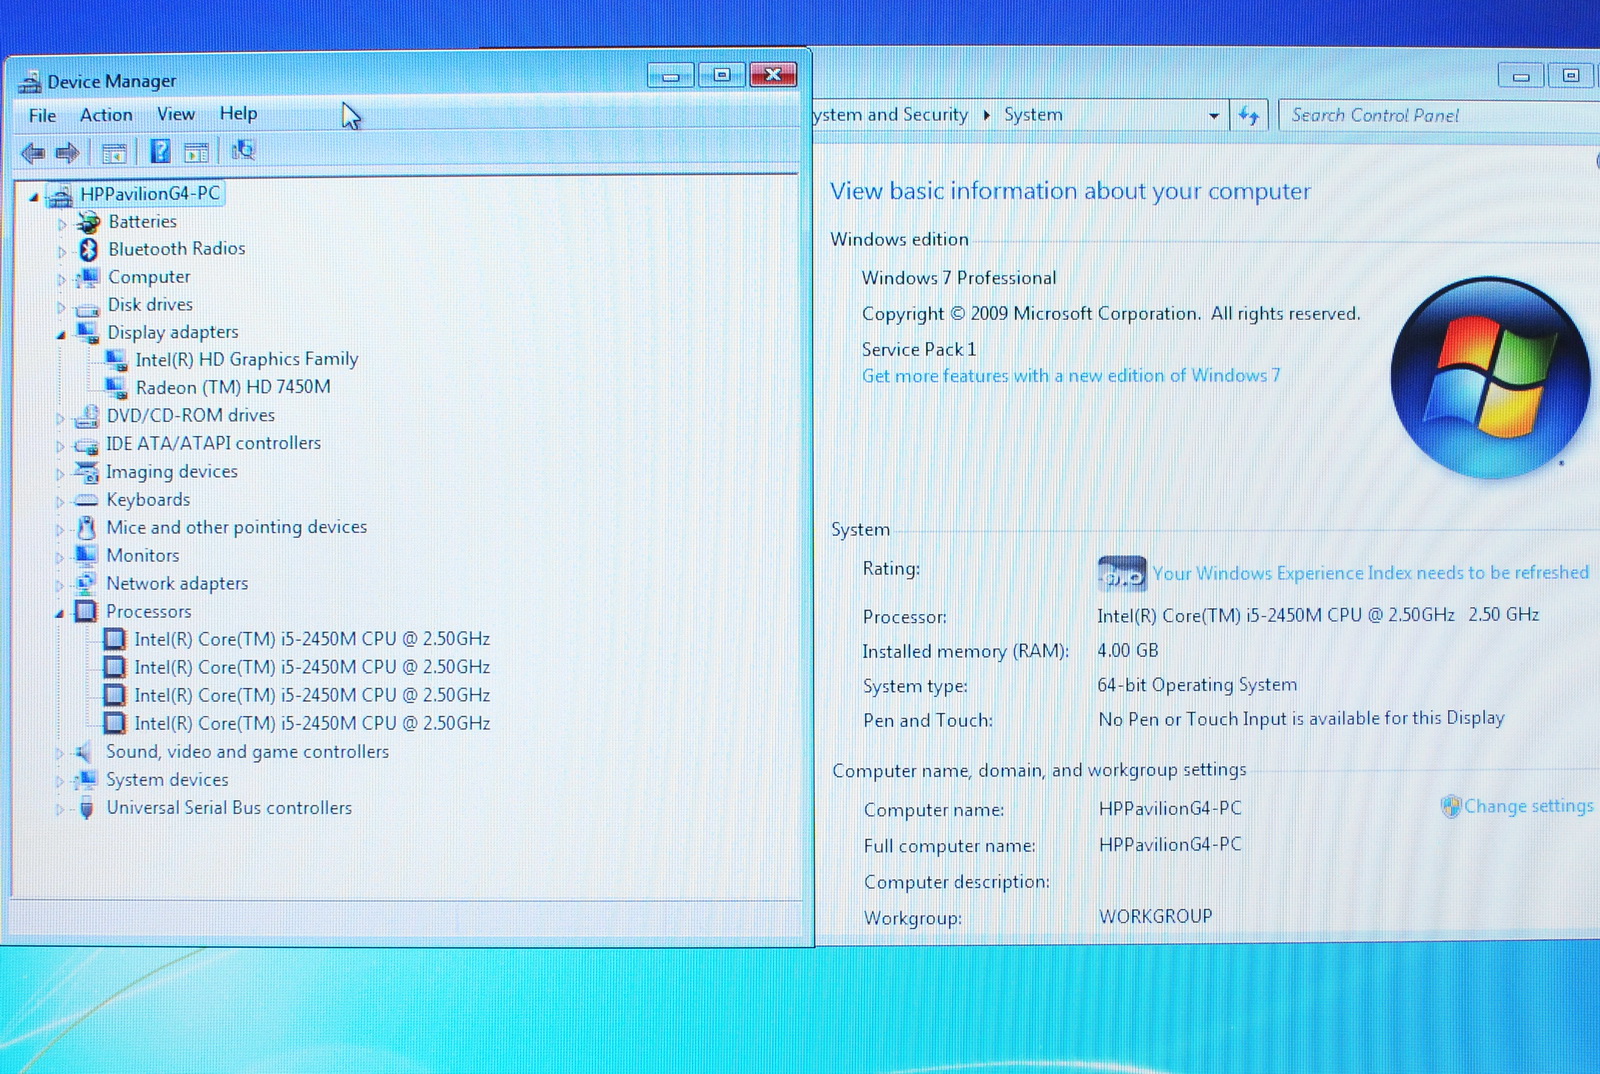Click 'Get more features with a new edition' link
The image size is (1600, 1074).
click(1071, 376)
